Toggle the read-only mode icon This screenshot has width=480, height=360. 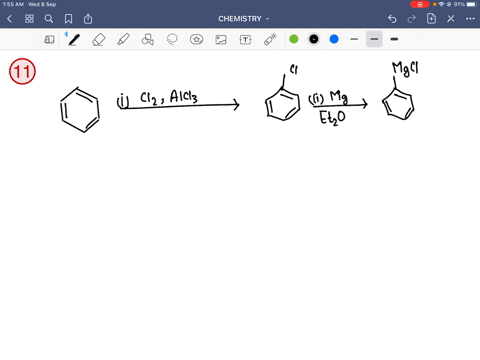click(49, 40)
